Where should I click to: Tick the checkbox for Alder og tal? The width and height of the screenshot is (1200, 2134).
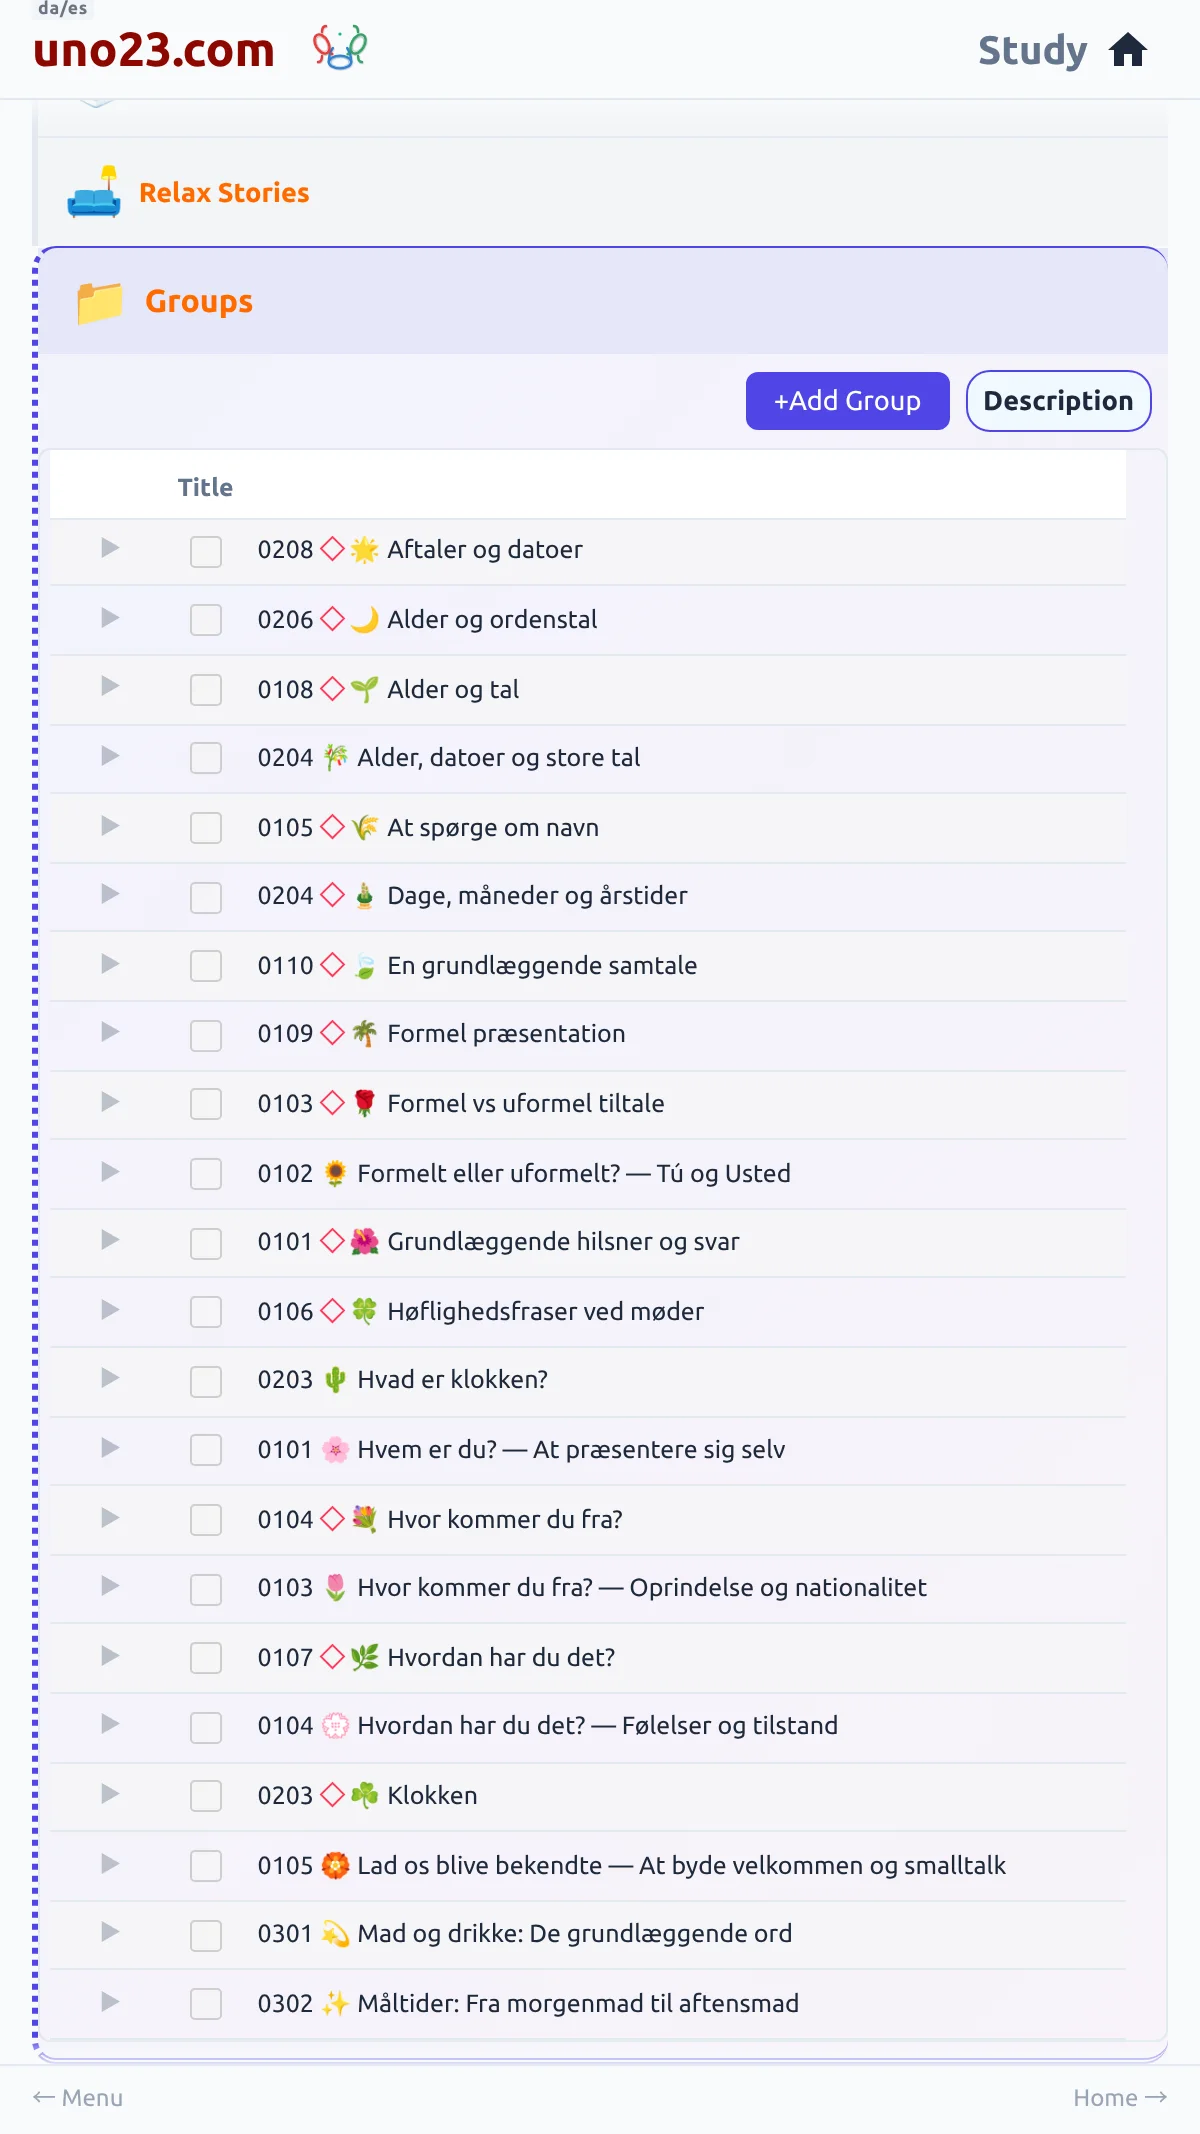click(x=206, y=690)
